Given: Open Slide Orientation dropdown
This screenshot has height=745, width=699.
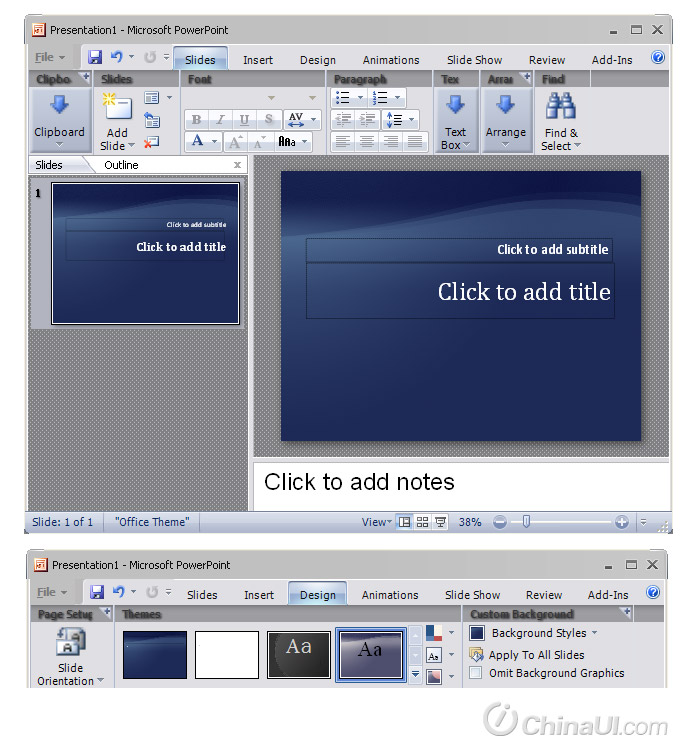Looking at the screenshot, I should (70, 656).
